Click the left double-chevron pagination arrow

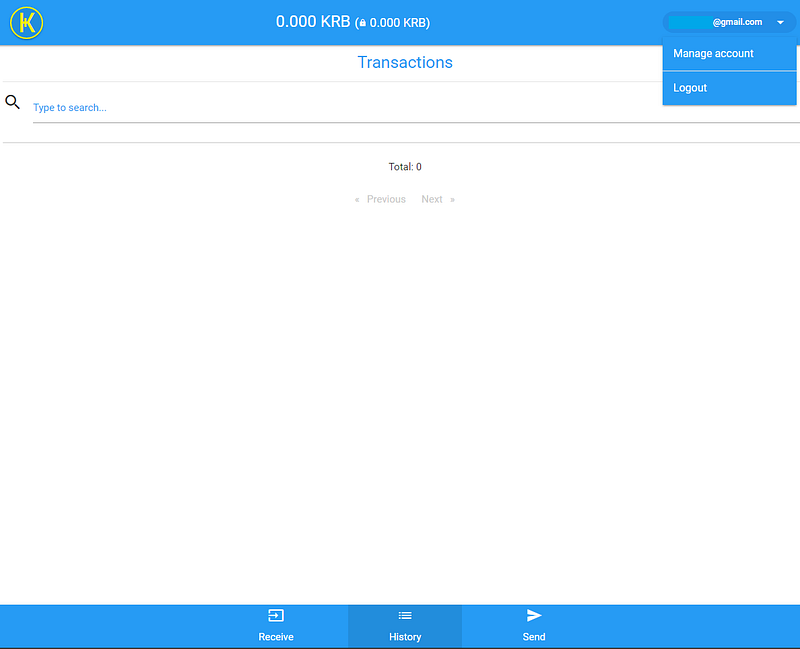tap(357, 199)
